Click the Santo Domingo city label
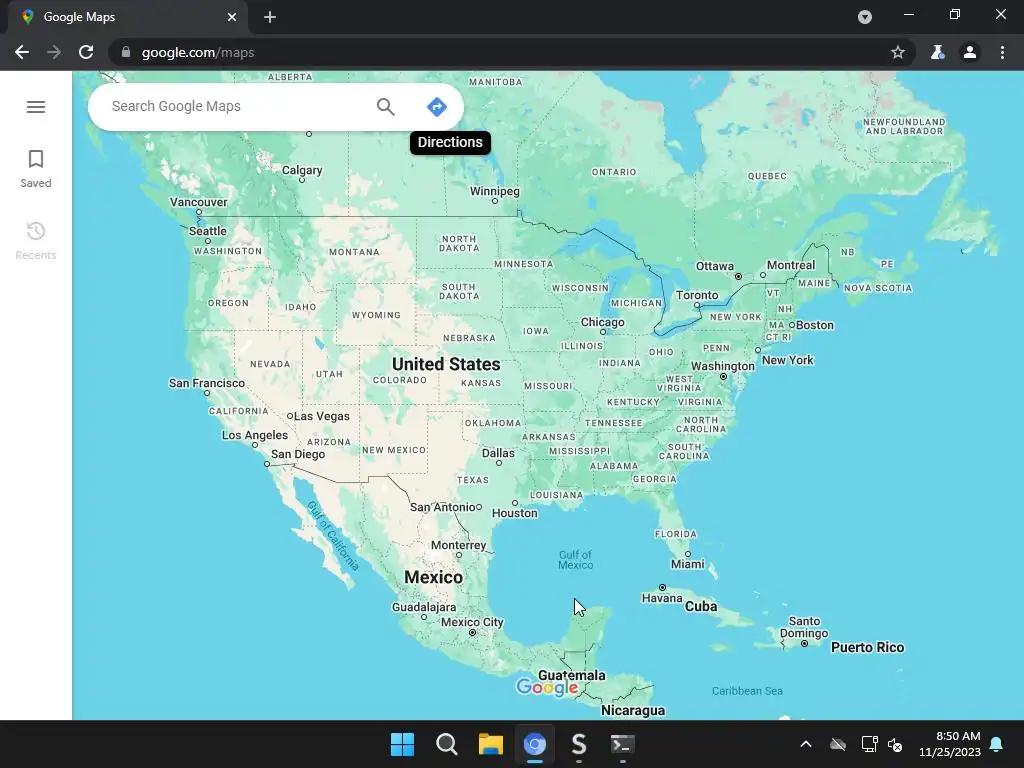This screenshot has width=1024, height=768. (x=804, y=627)
